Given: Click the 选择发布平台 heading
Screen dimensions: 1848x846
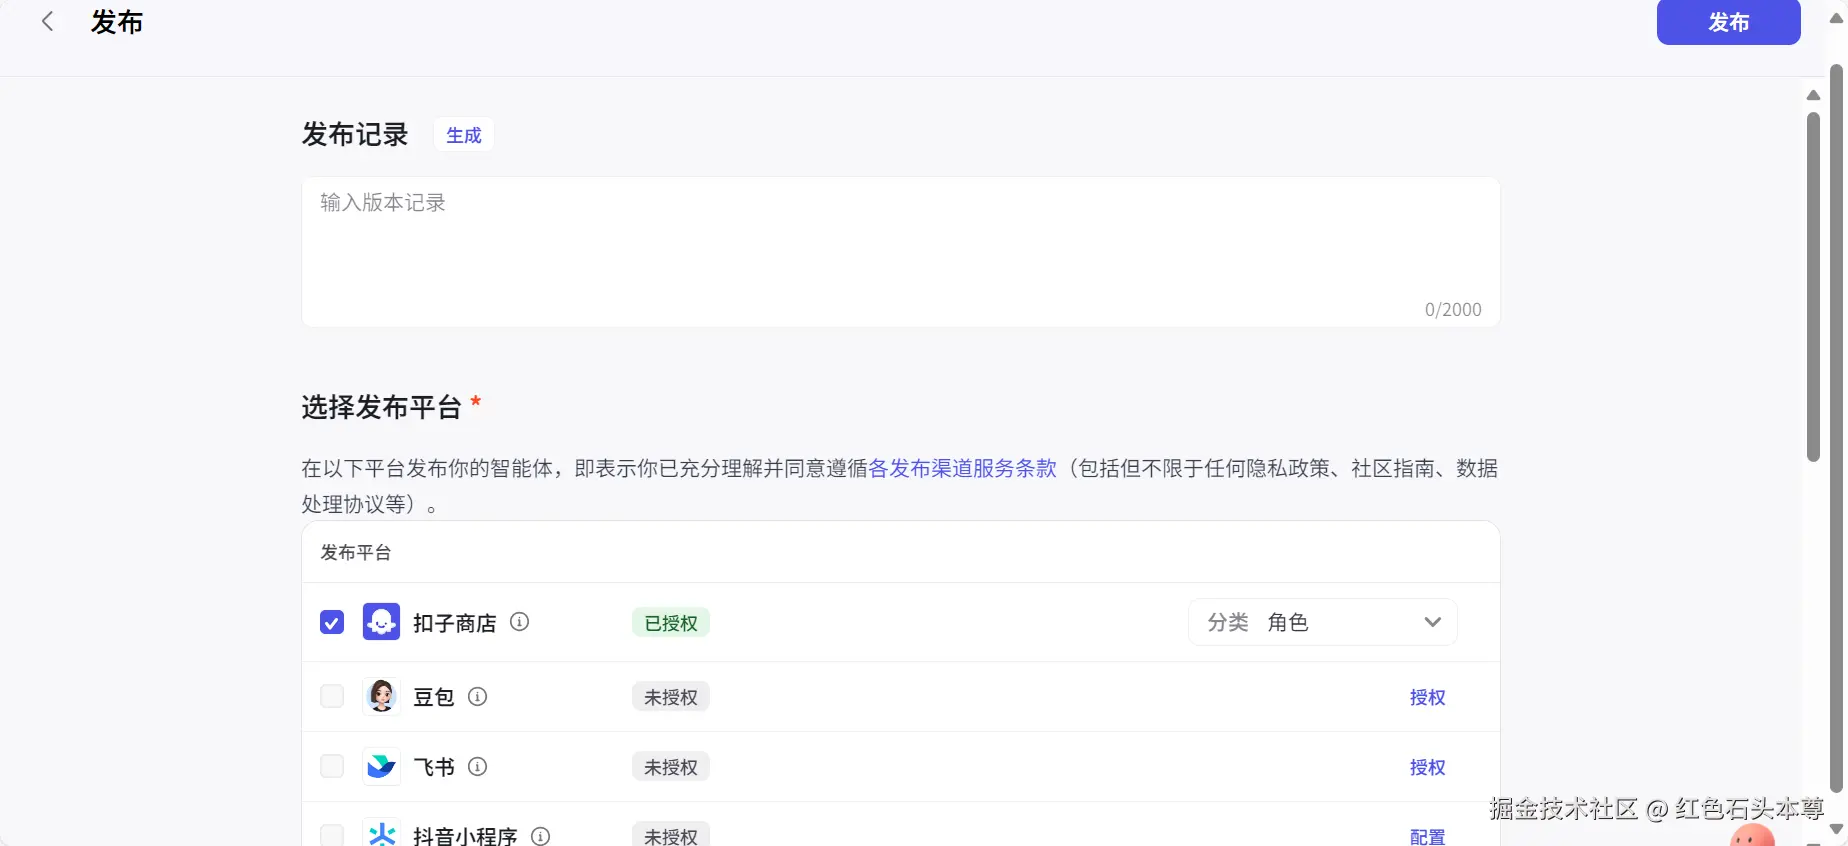Looking at the screenshot, I should pos(381,407).
